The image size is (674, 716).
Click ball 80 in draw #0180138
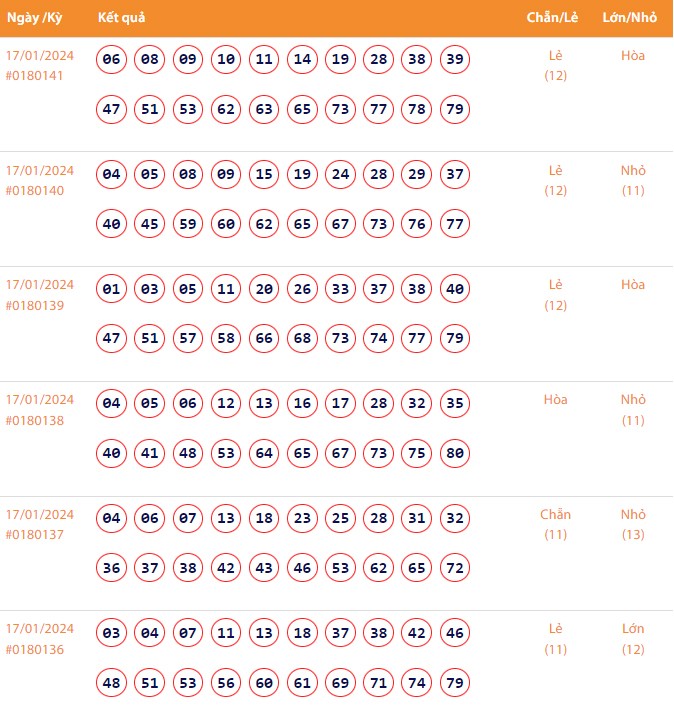(x=455, y=454)
